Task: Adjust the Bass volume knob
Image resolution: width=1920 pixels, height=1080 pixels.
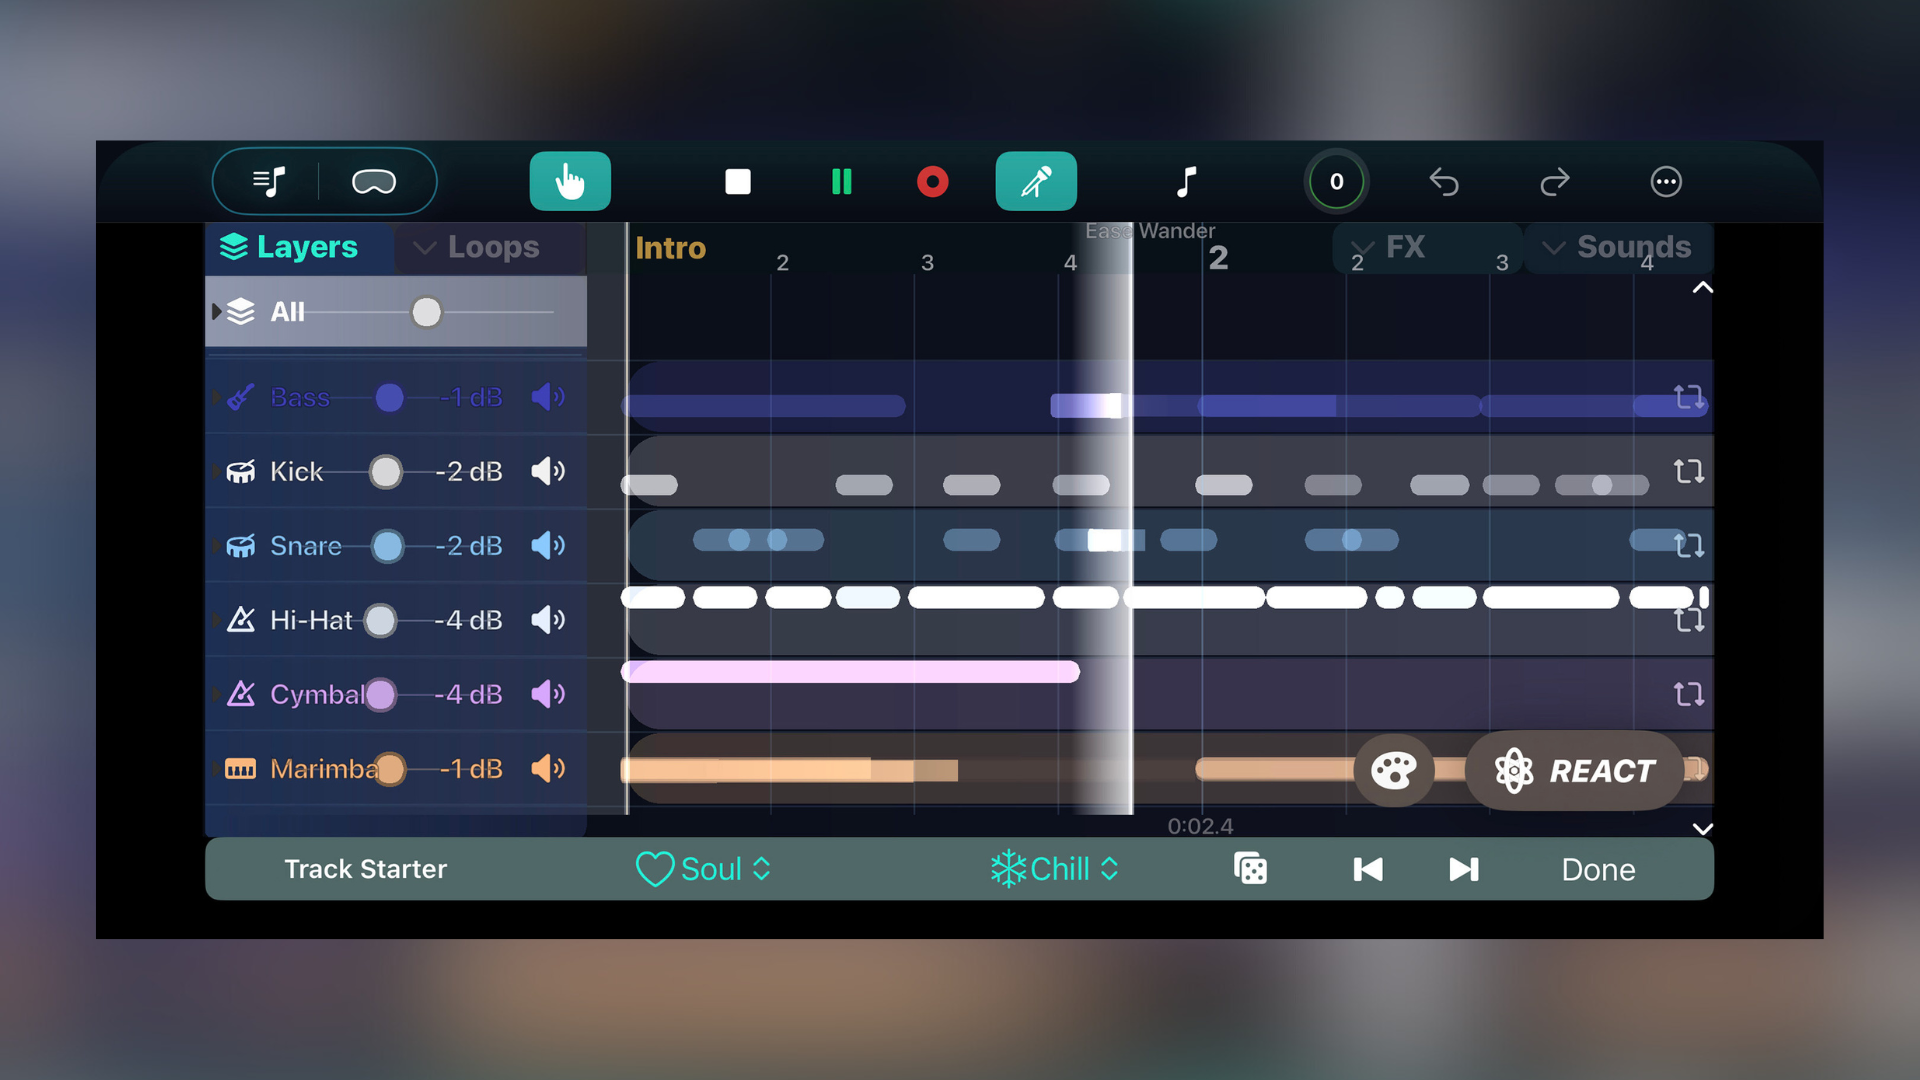Action: coord(390,398)
